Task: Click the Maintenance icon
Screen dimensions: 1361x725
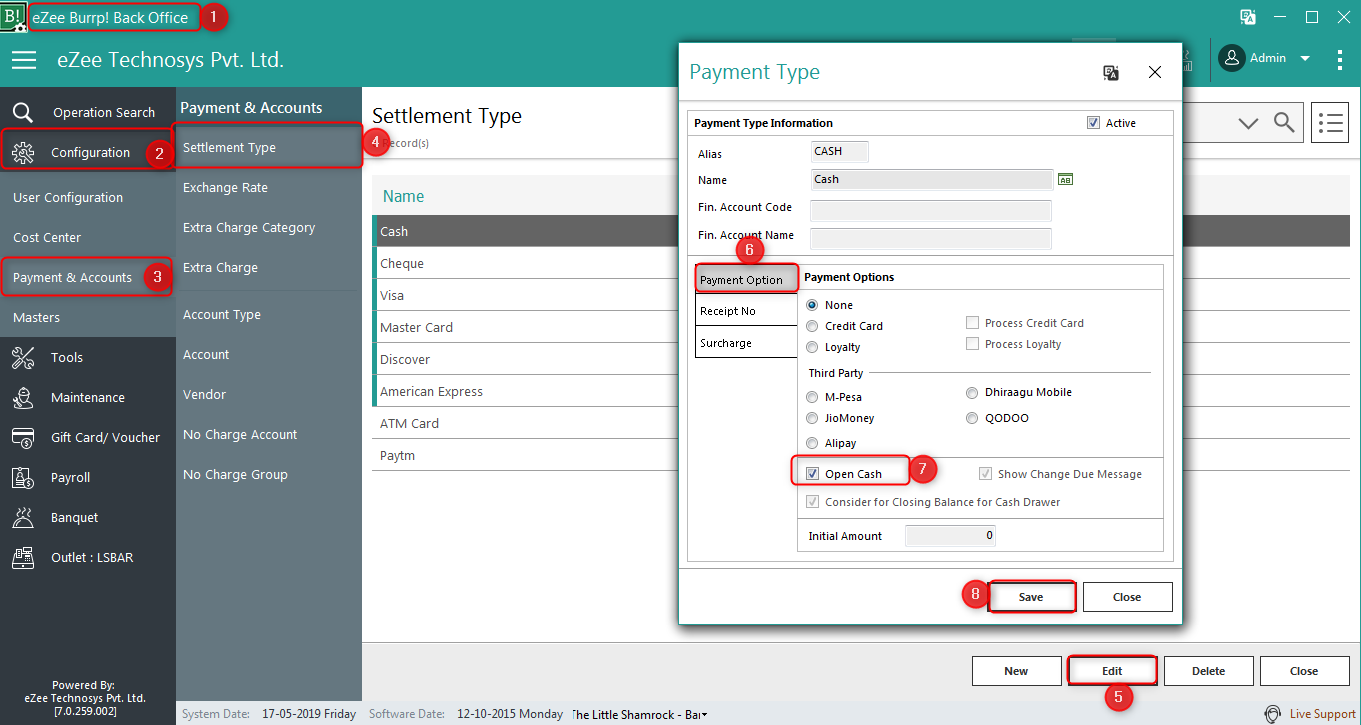Action: (23, 397)
